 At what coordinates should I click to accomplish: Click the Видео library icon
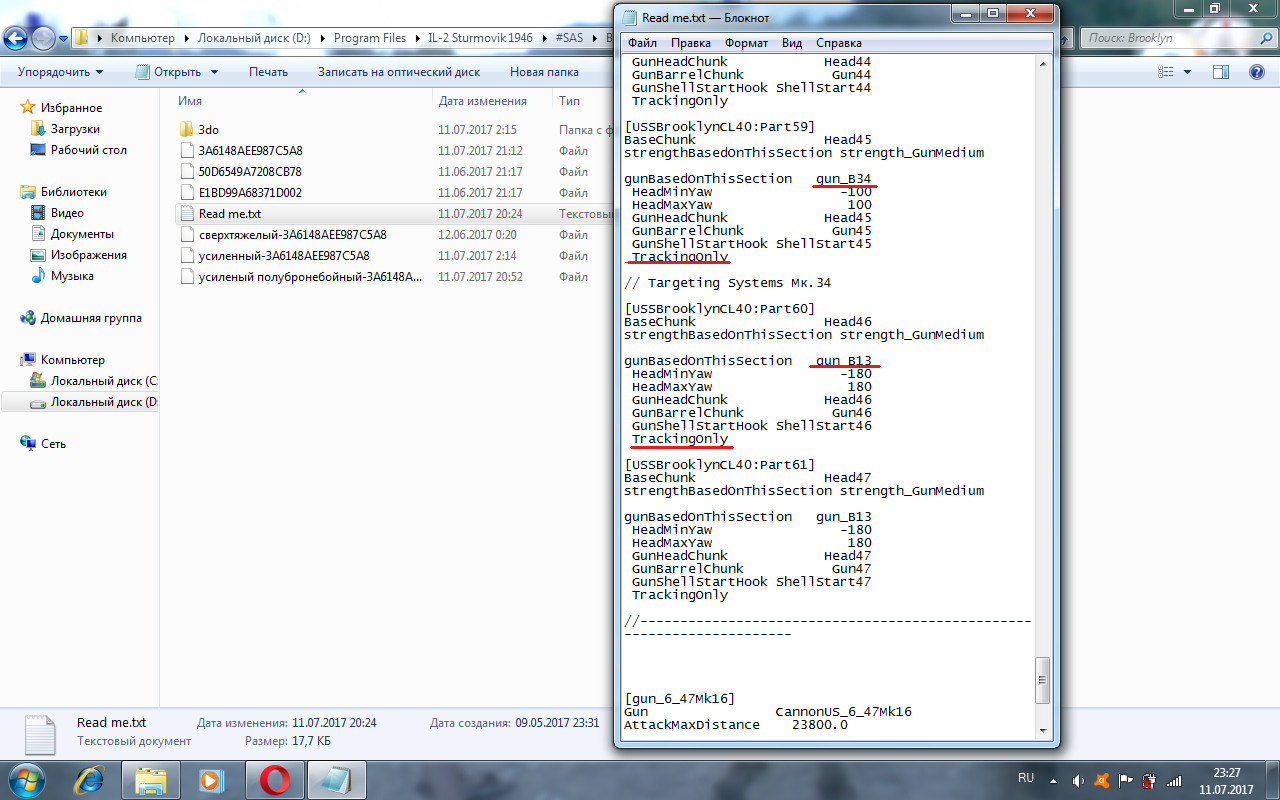coord(38,213)
